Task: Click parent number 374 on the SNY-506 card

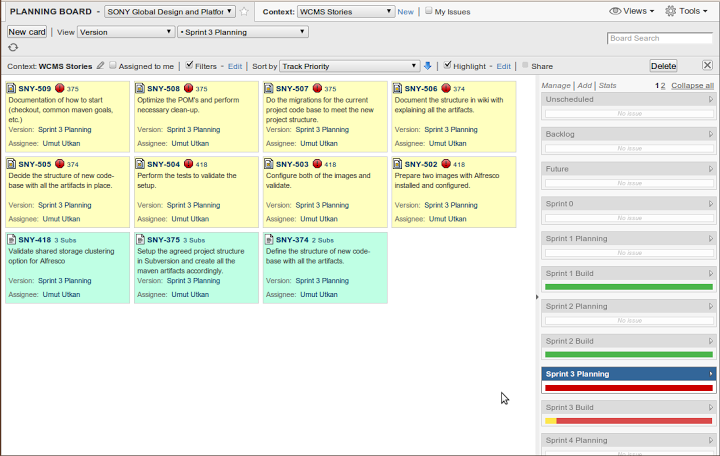Action: [459, 89]
